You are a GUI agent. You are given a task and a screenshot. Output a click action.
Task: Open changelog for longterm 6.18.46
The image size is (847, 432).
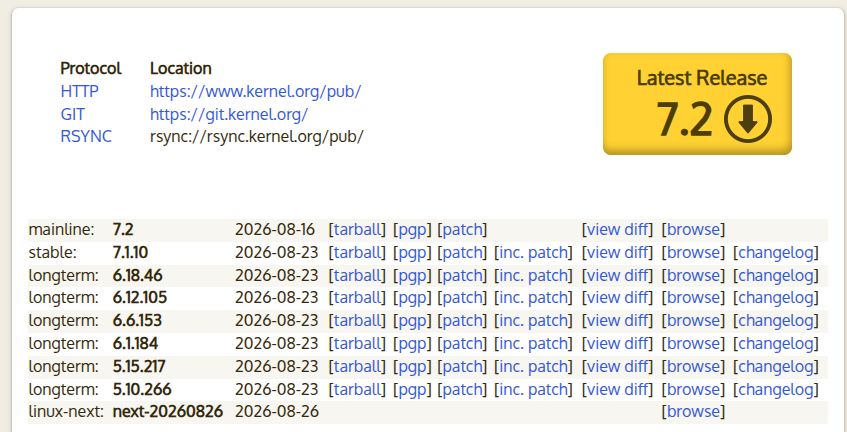tap(776, 275)
